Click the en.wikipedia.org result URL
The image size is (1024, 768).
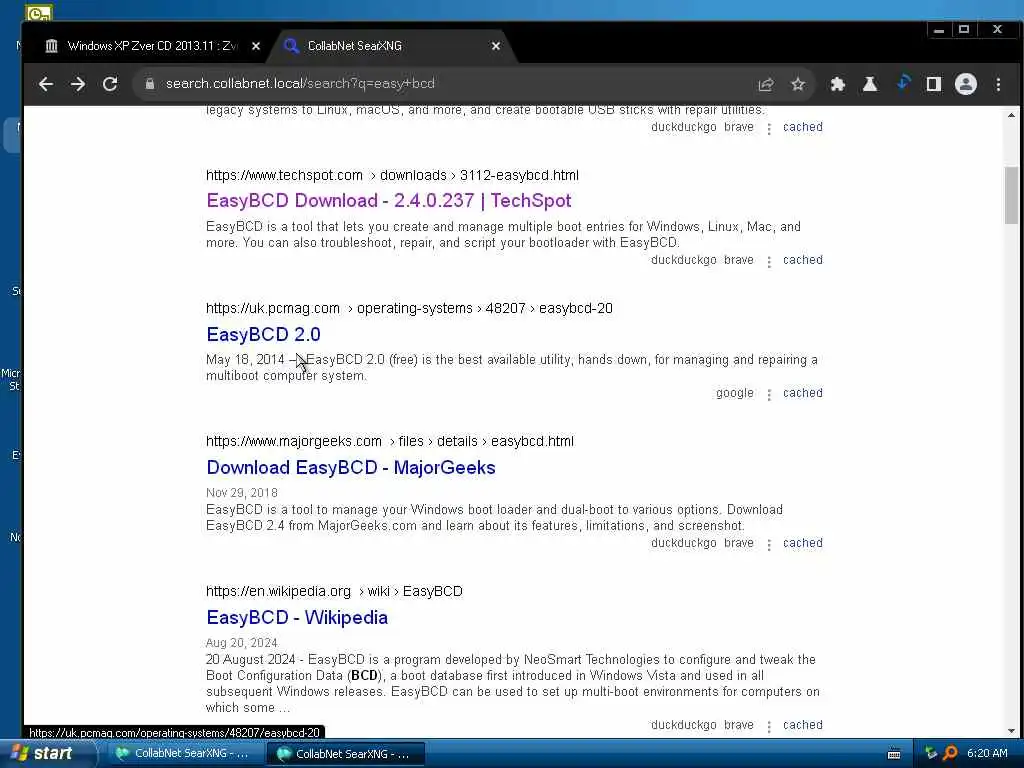point(334,592)
